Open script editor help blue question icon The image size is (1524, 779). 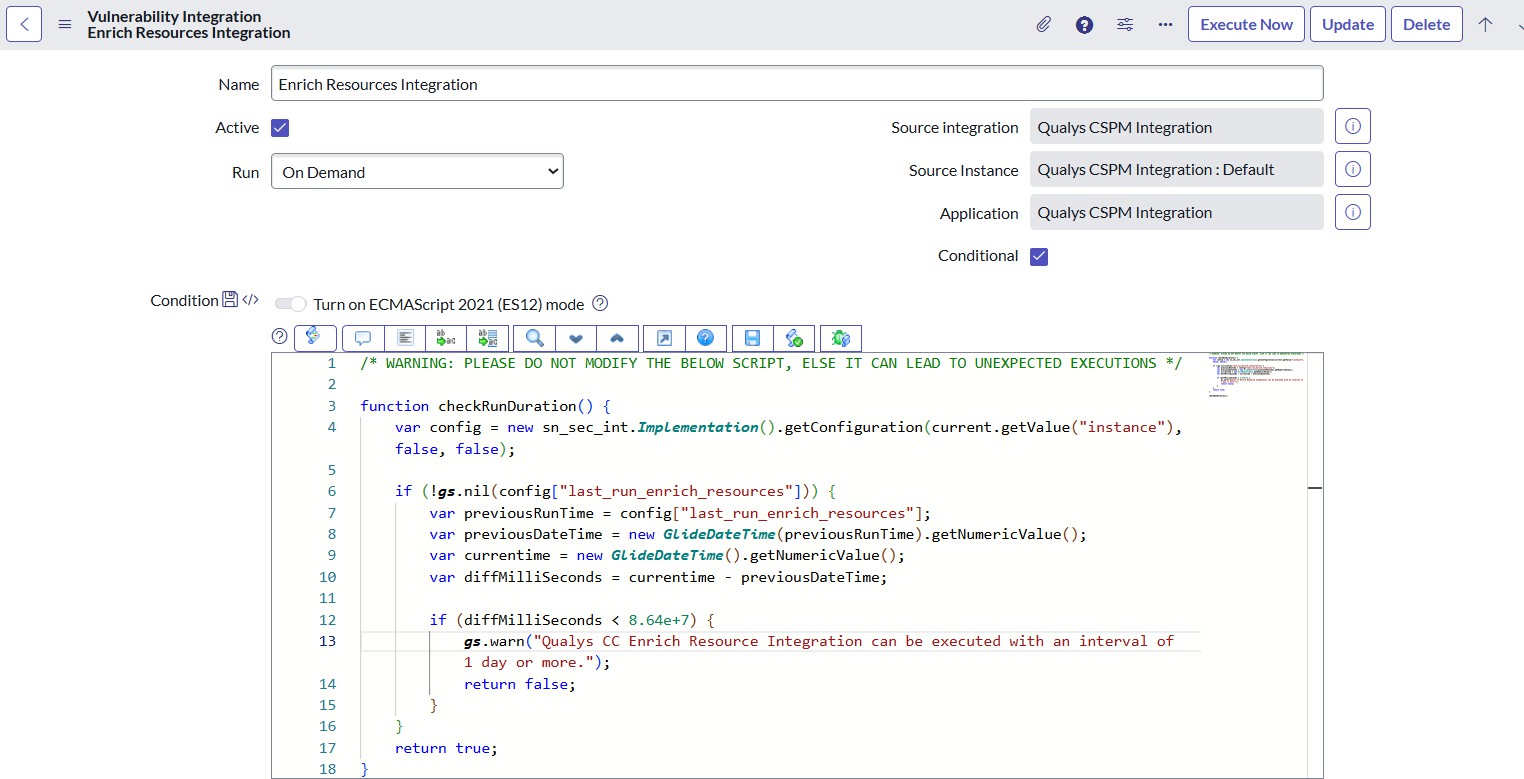705,338
